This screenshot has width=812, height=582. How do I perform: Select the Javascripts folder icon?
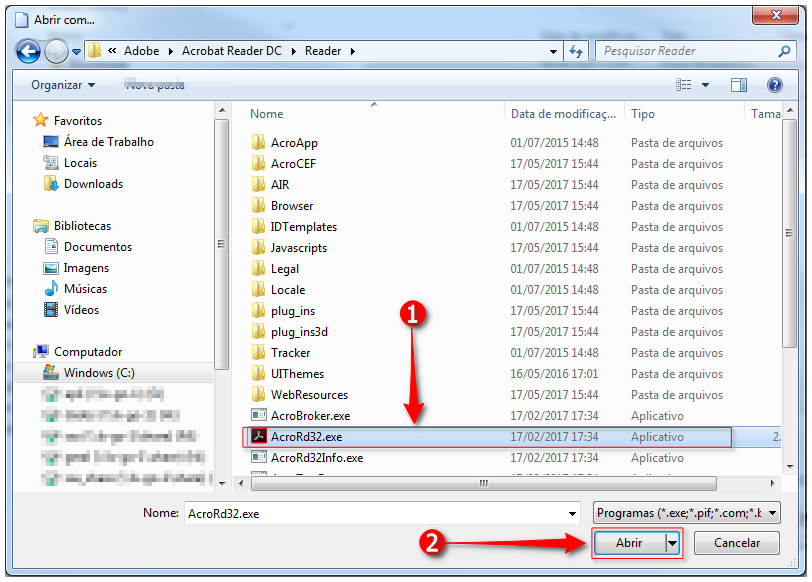(x=258, y=248)
